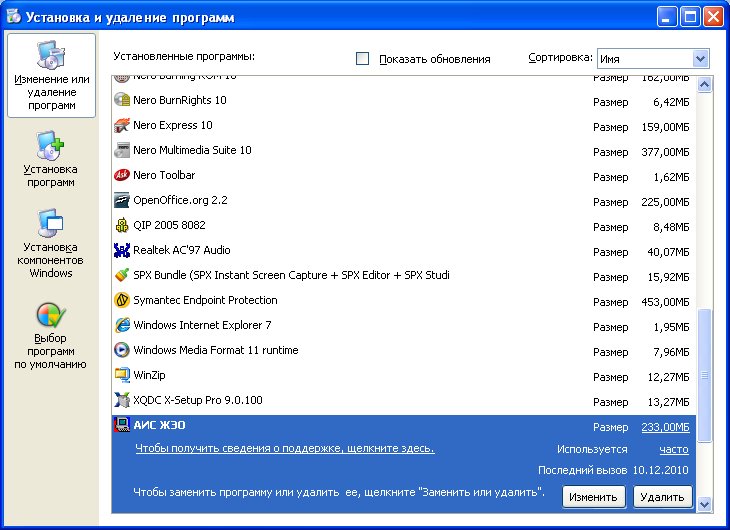Click the 453,00МБ size value
Image resolution: width=730 pixels, height=530 pixels.
tap(665, 302)
